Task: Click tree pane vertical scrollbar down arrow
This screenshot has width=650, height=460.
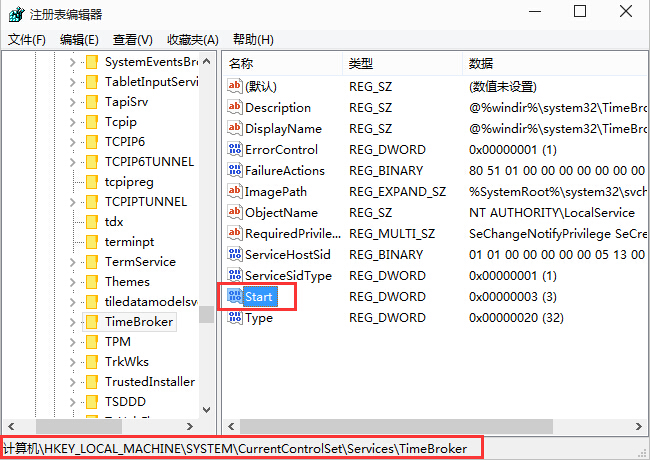Action: point(206,409)
